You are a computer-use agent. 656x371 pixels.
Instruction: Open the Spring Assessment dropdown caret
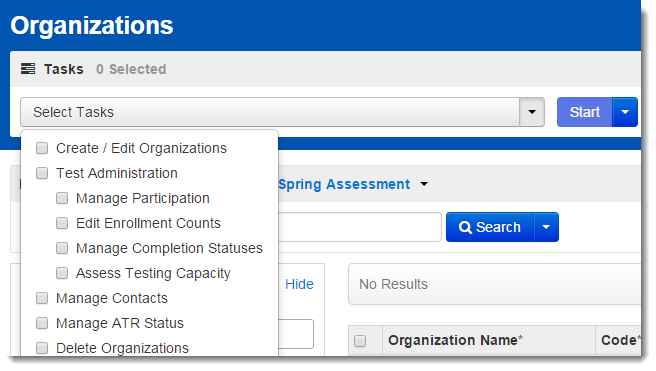(424, 184)
